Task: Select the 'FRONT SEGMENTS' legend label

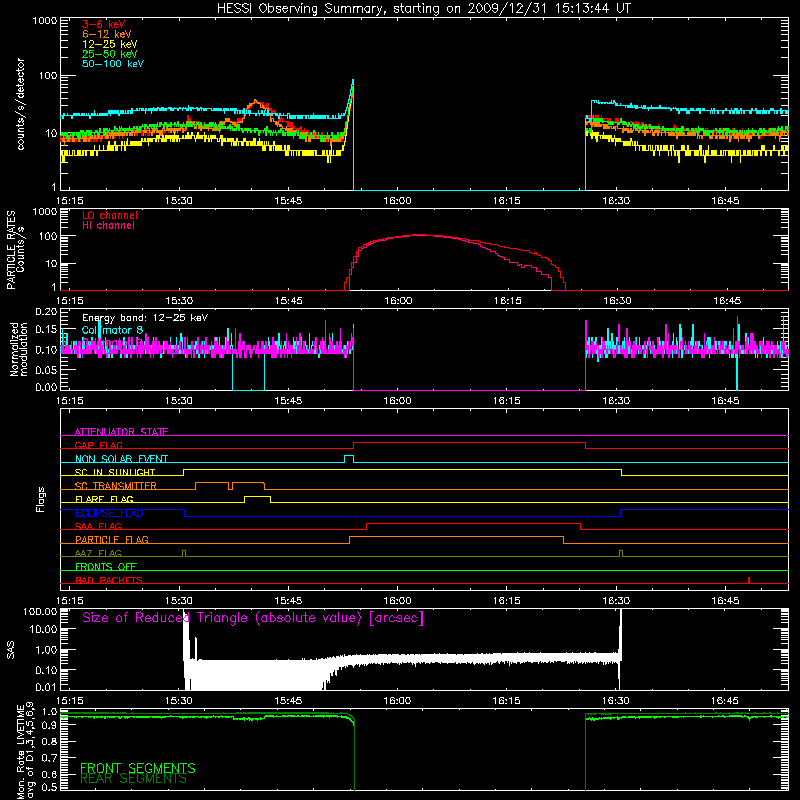Action: (138, 768)
